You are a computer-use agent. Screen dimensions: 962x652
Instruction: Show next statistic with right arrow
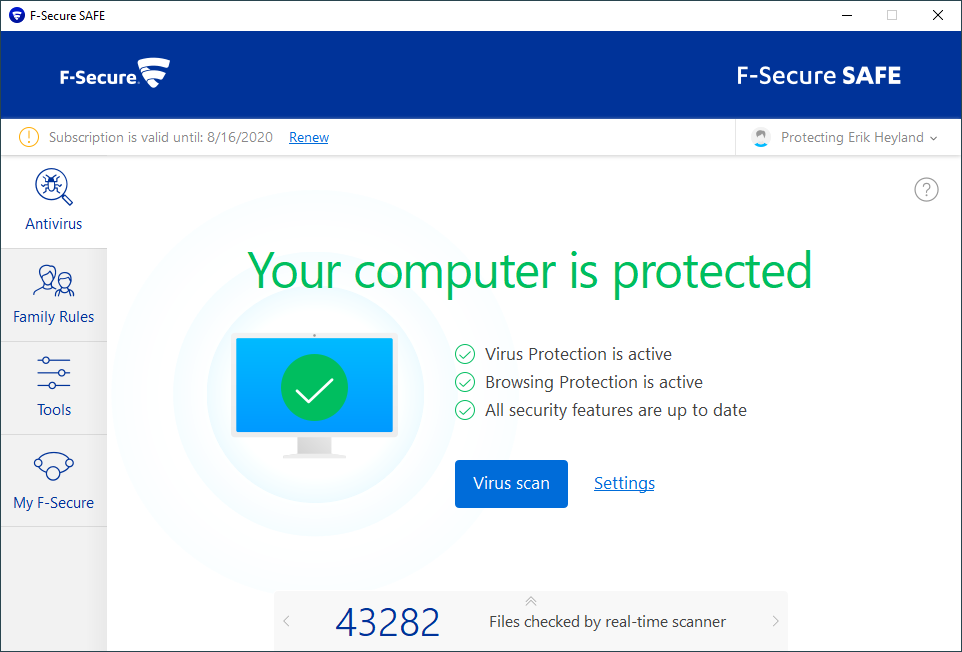(775, 622)
